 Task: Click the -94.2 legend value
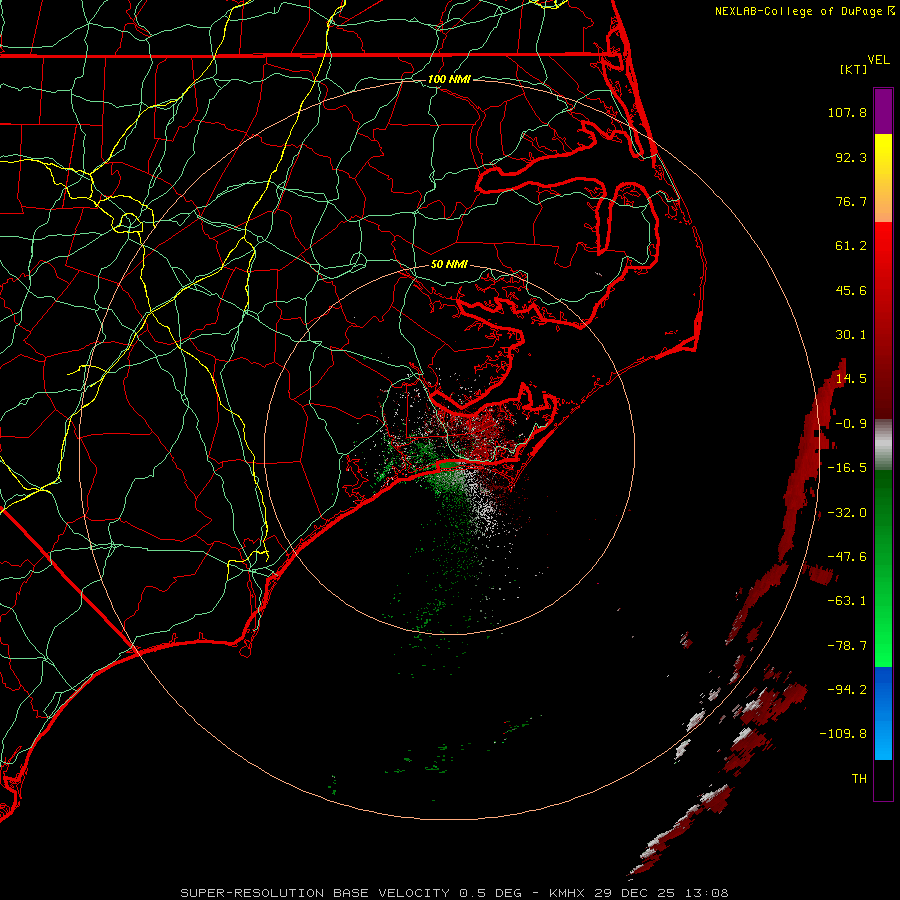(847, 690)
